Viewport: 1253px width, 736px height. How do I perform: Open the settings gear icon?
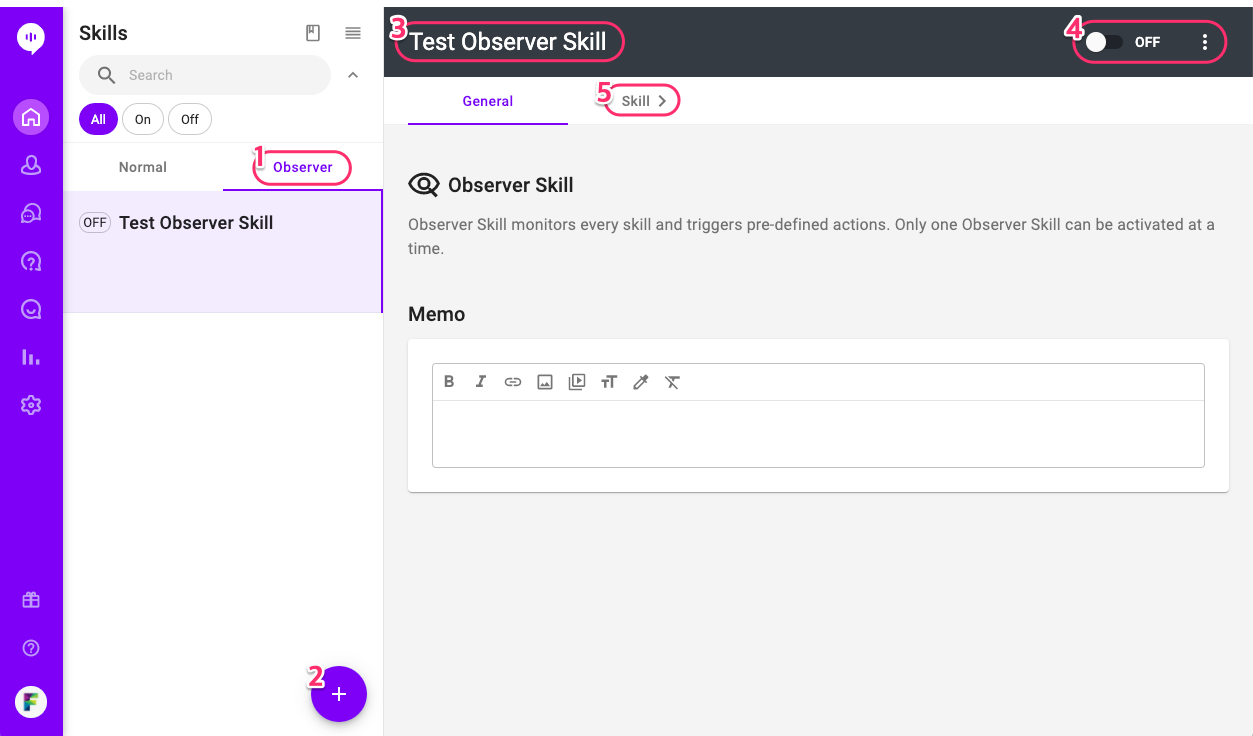point(31,405)
